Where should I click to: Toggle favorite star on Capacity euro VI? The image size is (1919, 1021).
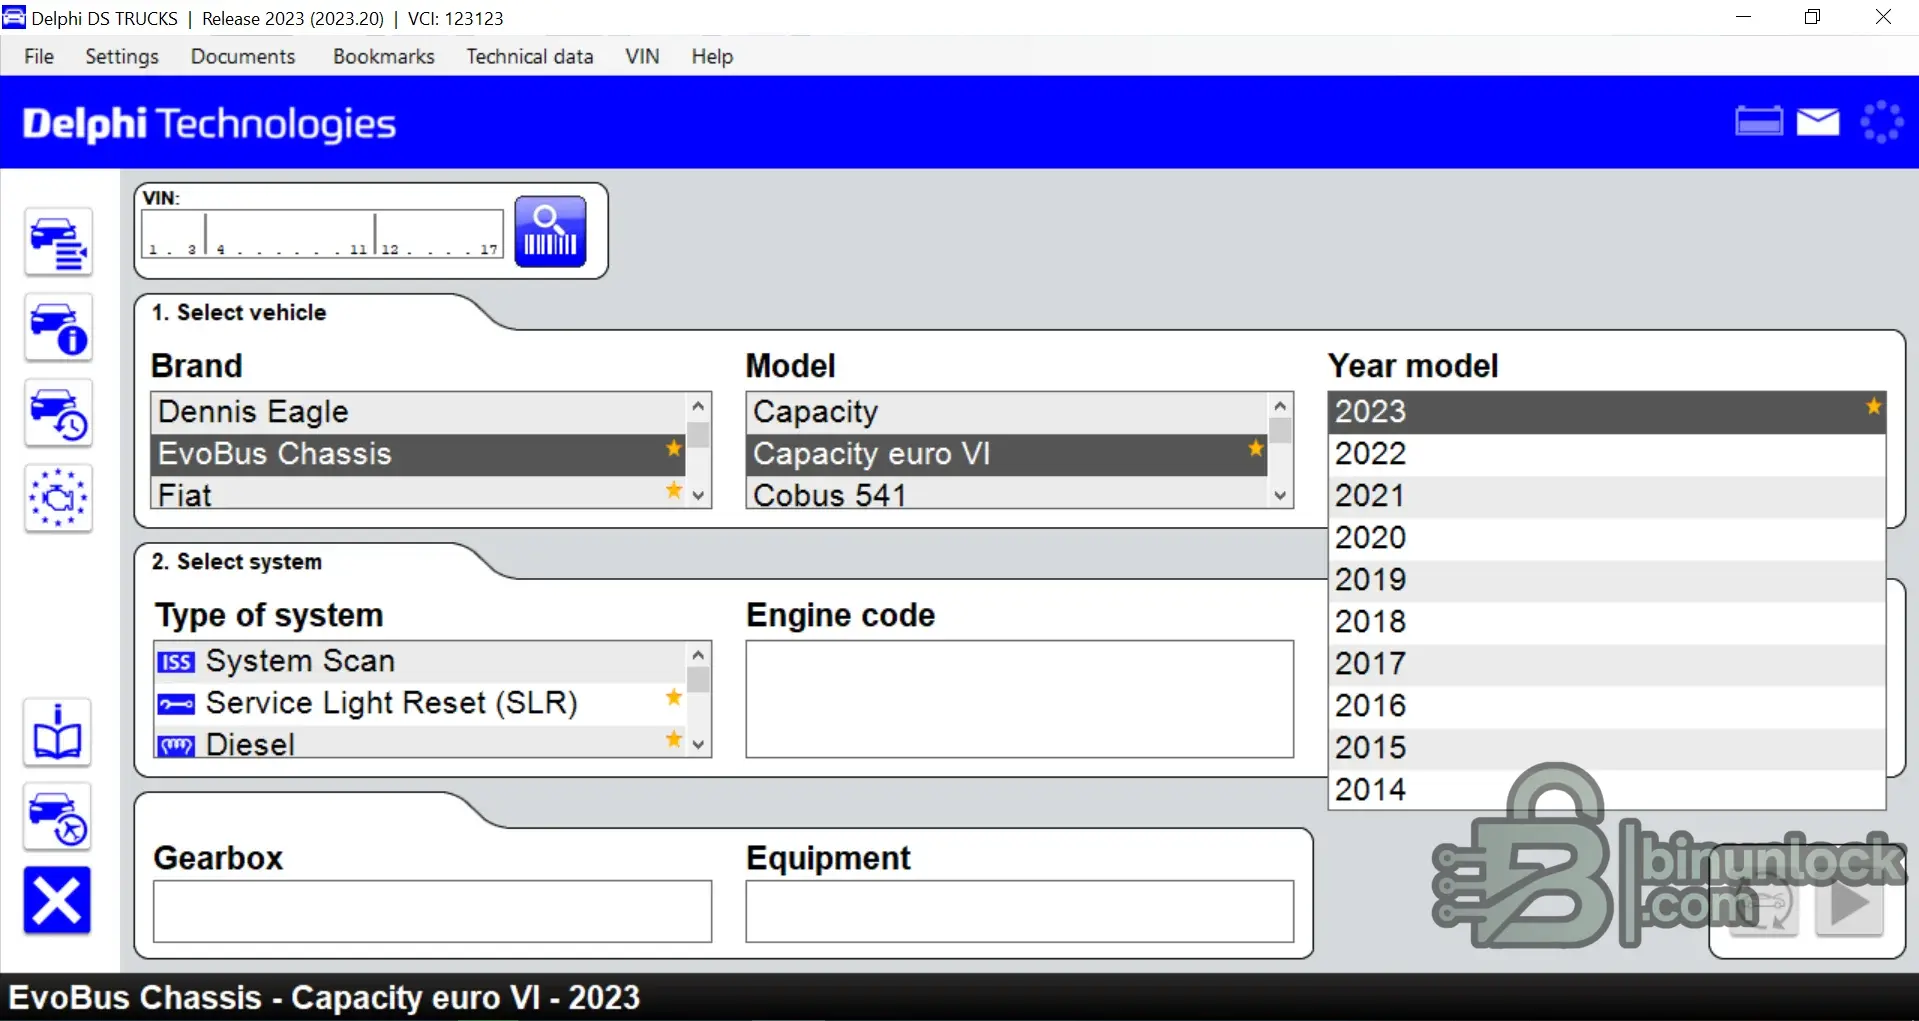pos(1256,449)
